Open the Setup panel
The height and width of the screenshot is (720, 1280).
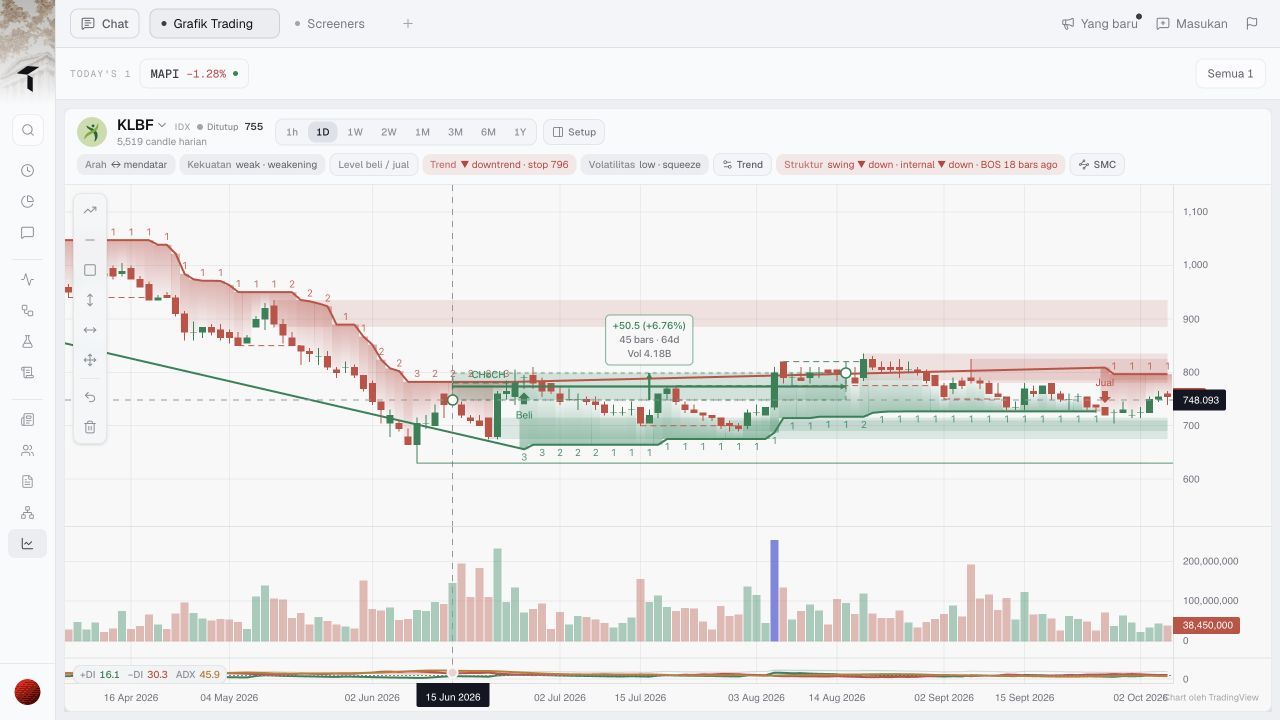coord(574,132)
